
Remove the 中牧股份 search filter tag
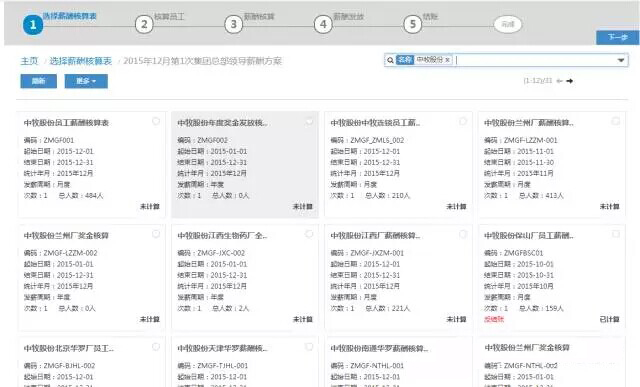pyautogui.click(x=447, y=60)
